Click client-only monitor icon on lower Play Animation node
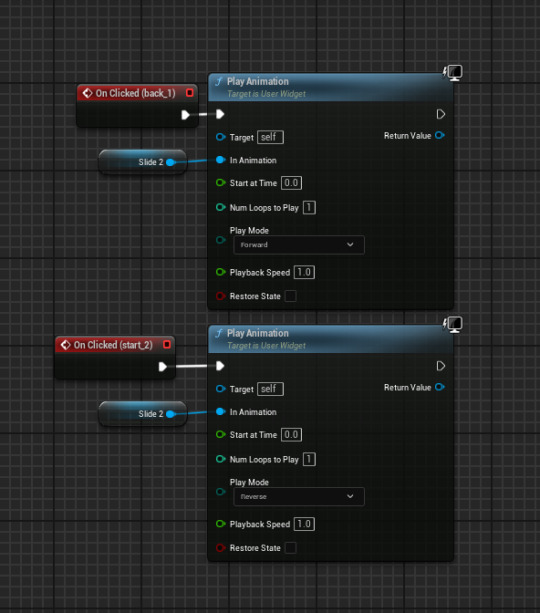This screenshot has width=540, height=613. [x=453, y=324]
